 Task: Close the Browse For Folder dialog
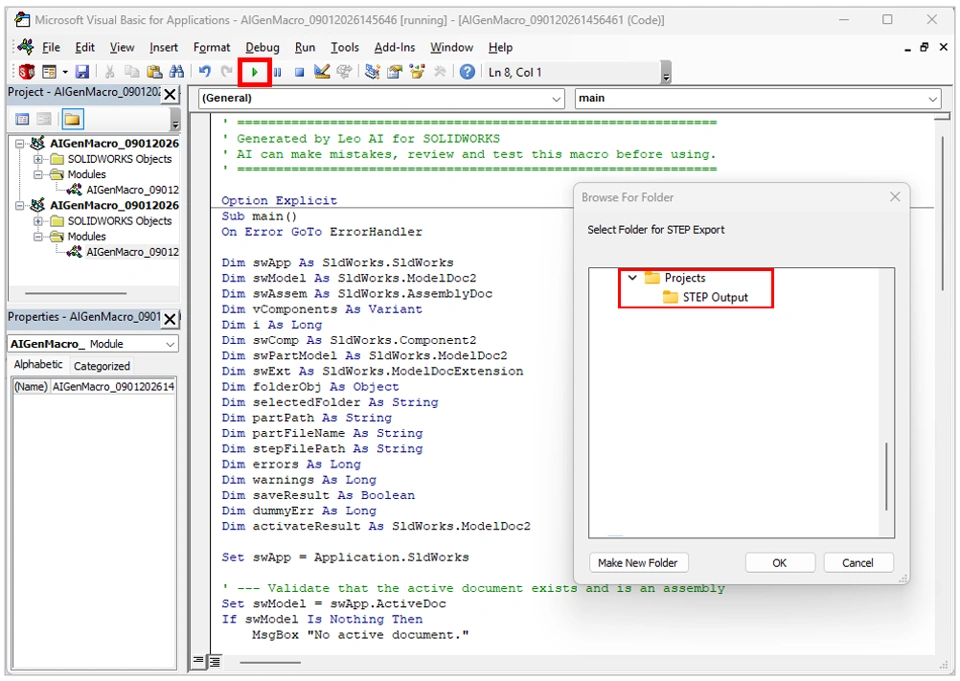coord(895,197)
